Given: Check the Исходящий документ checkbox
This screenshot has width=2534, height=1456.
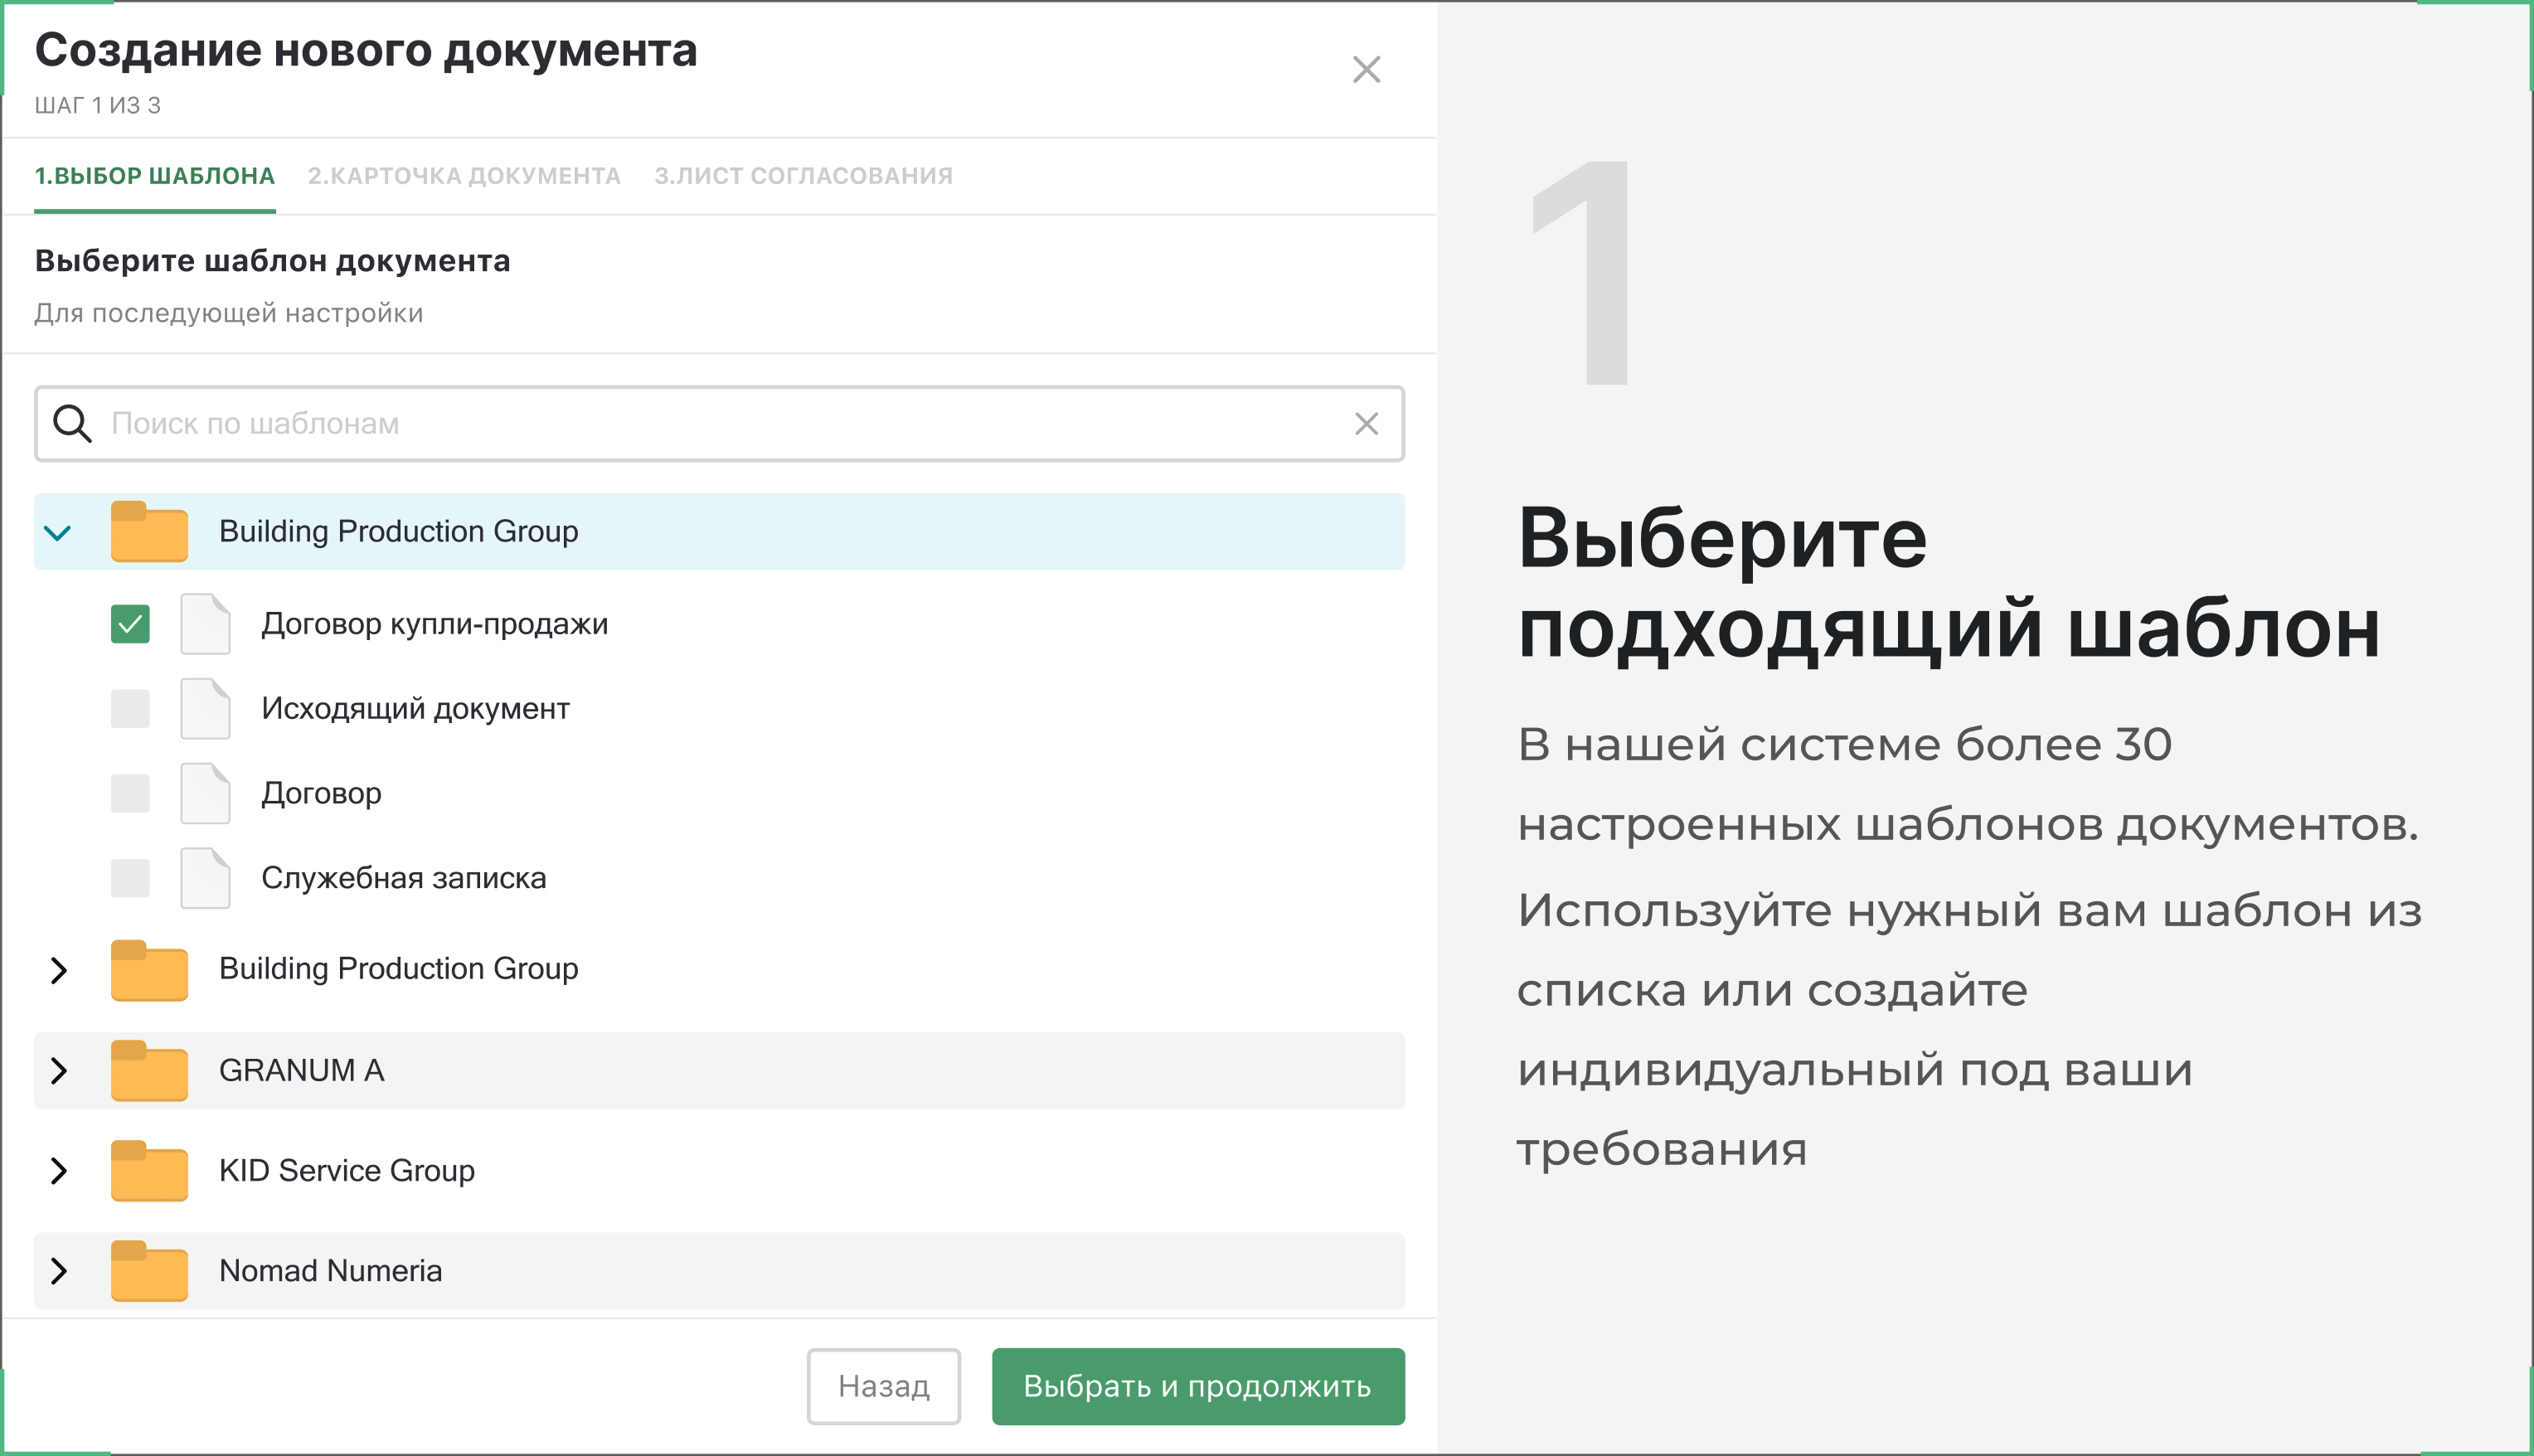Looking at the screenshot, I should [130, 708].
